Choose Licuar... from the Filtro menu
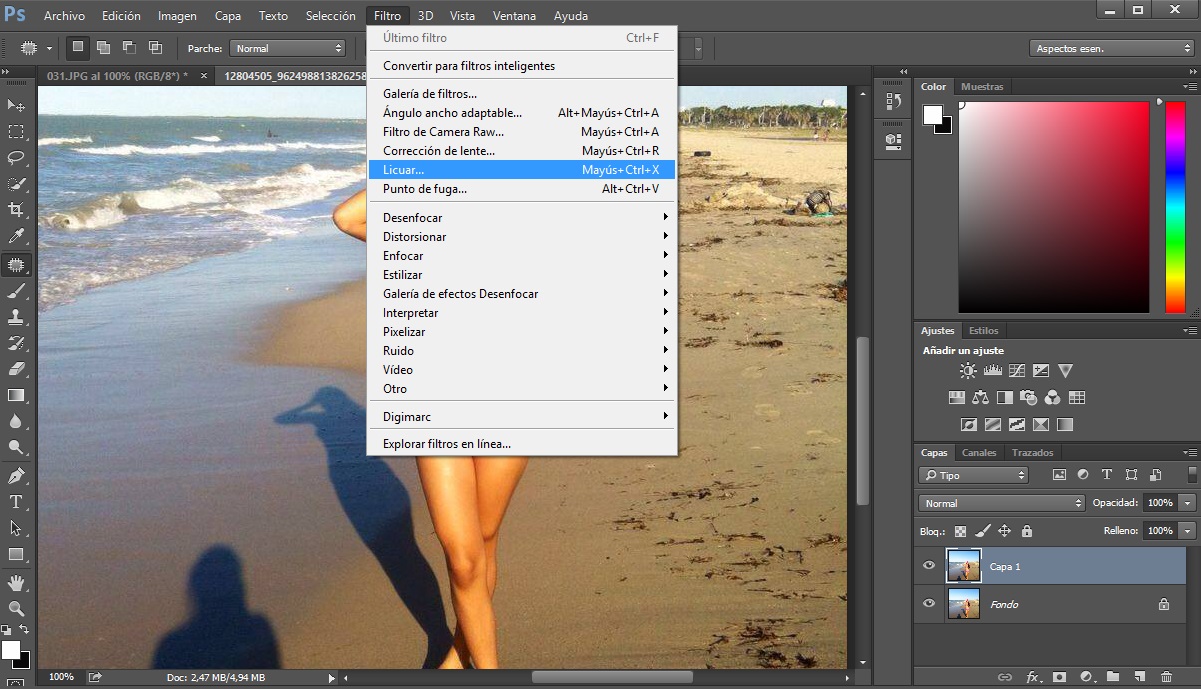The image size is (1201, 689). tap(522, 170)
